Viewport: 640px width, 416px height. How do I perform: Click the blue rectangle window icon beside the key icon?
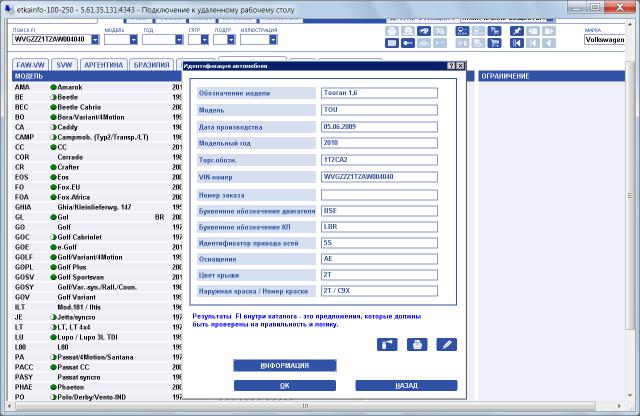391,42
